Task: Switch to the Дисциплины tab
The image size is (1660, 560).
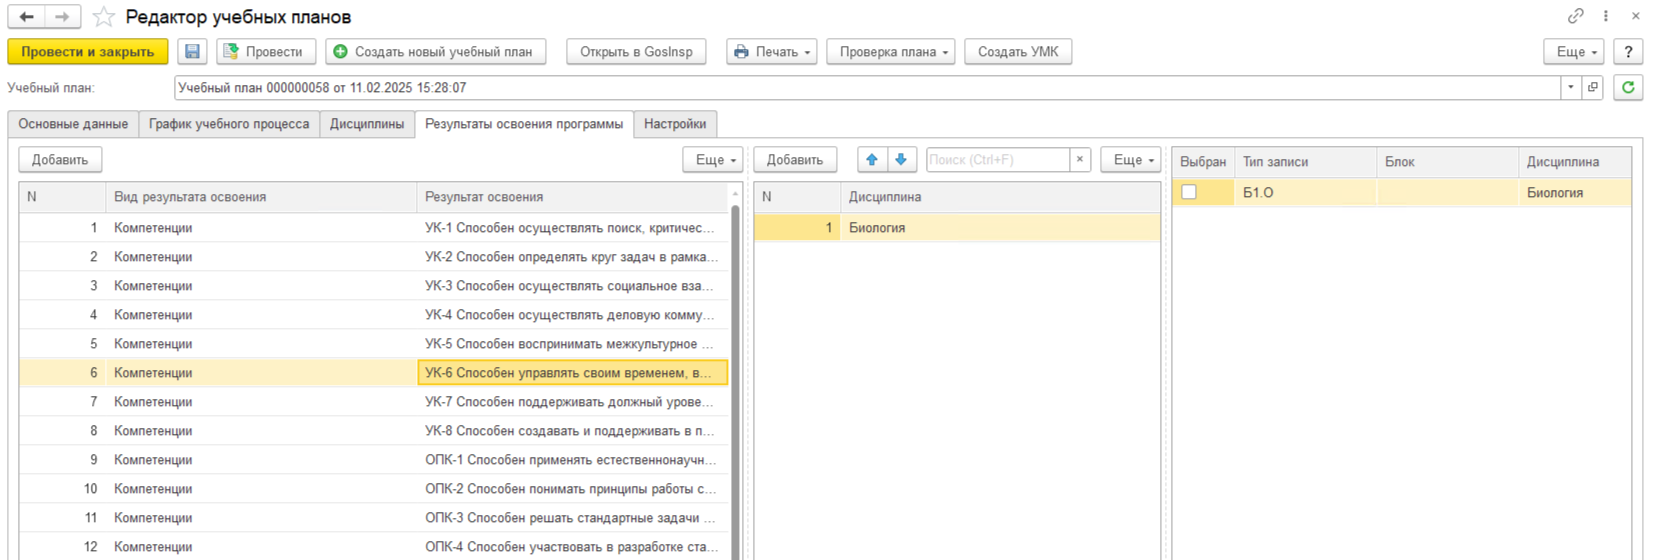Action: [367, 124]
